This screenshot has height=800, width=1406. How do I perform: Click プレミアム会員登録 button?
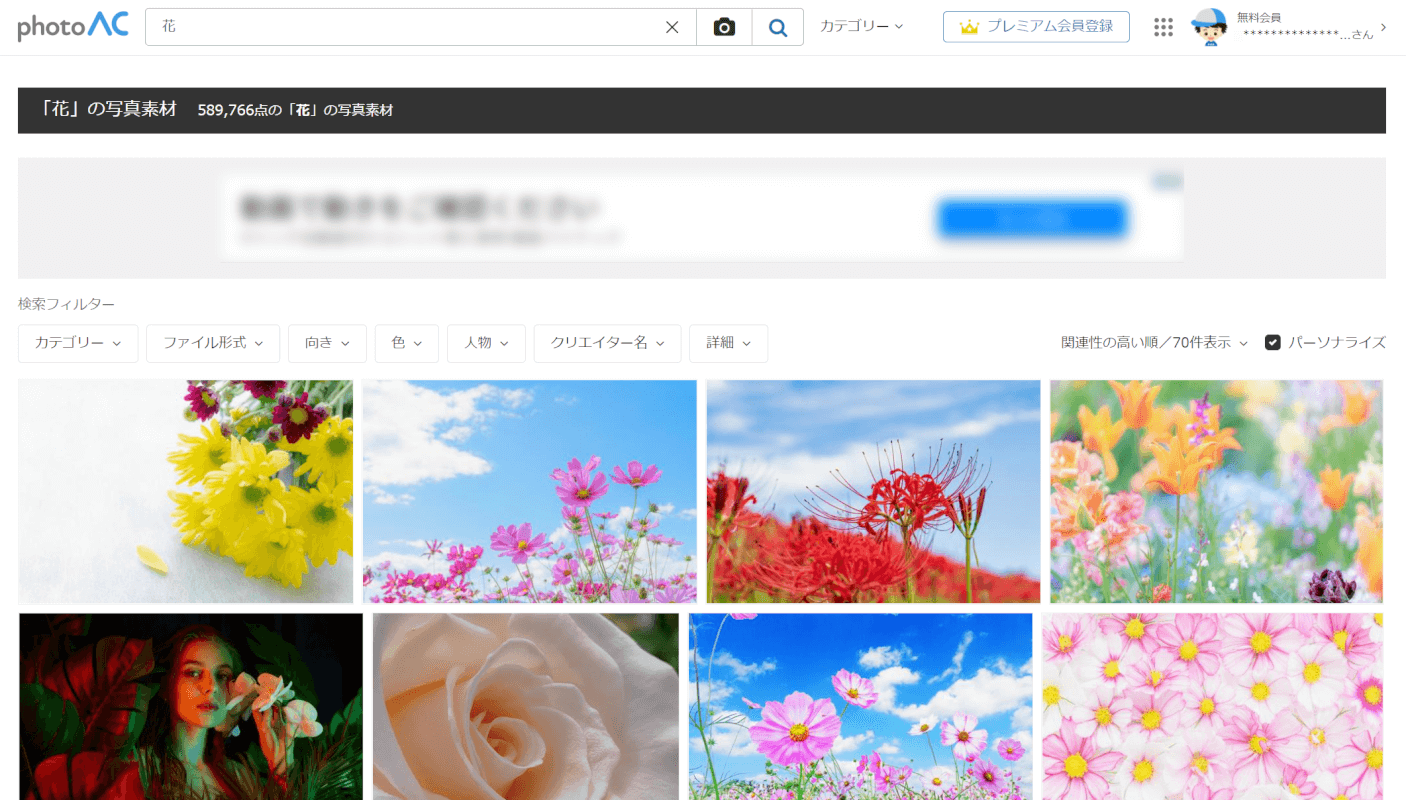click(x=1036, y=27)
